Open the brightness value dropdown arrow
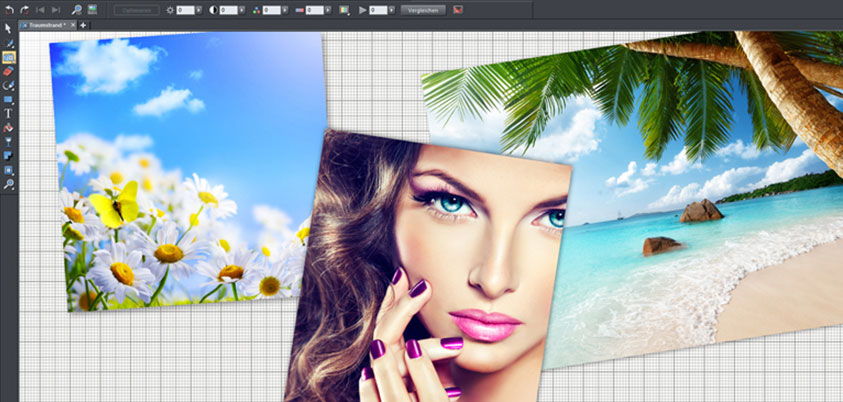The width and height of the screenshot is (843, 402). [x=198, y=10]
